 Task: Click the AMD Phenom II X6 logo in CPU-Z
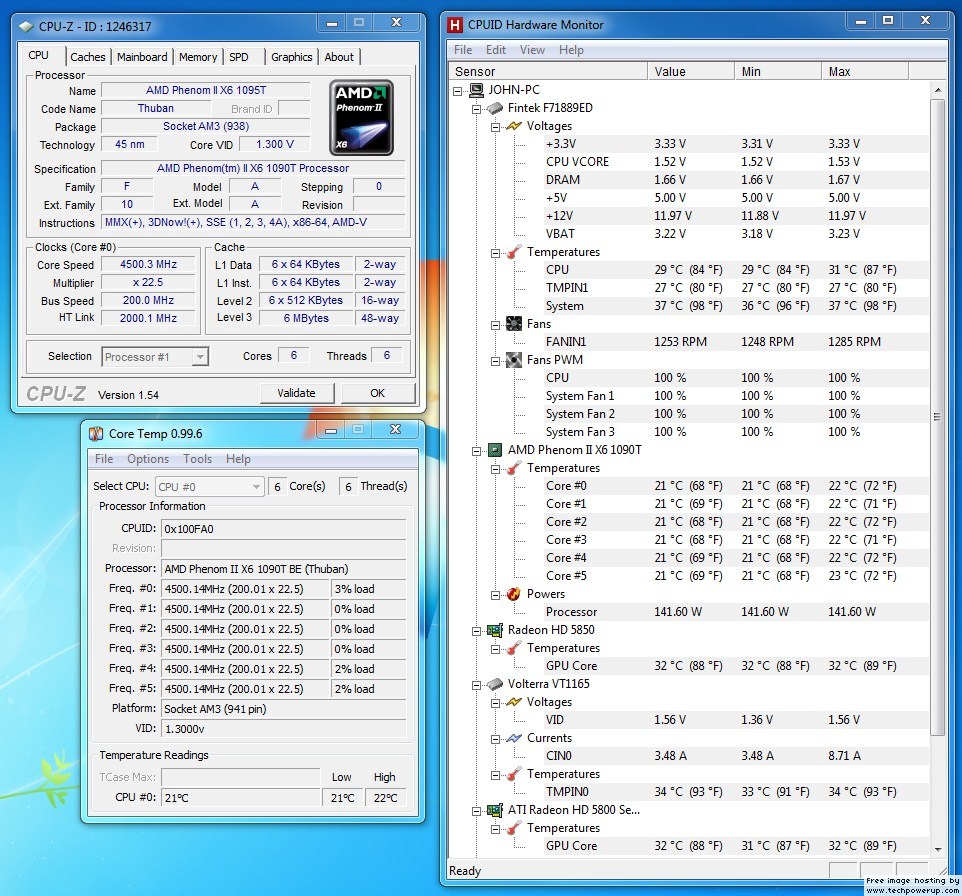click(361, 117)
